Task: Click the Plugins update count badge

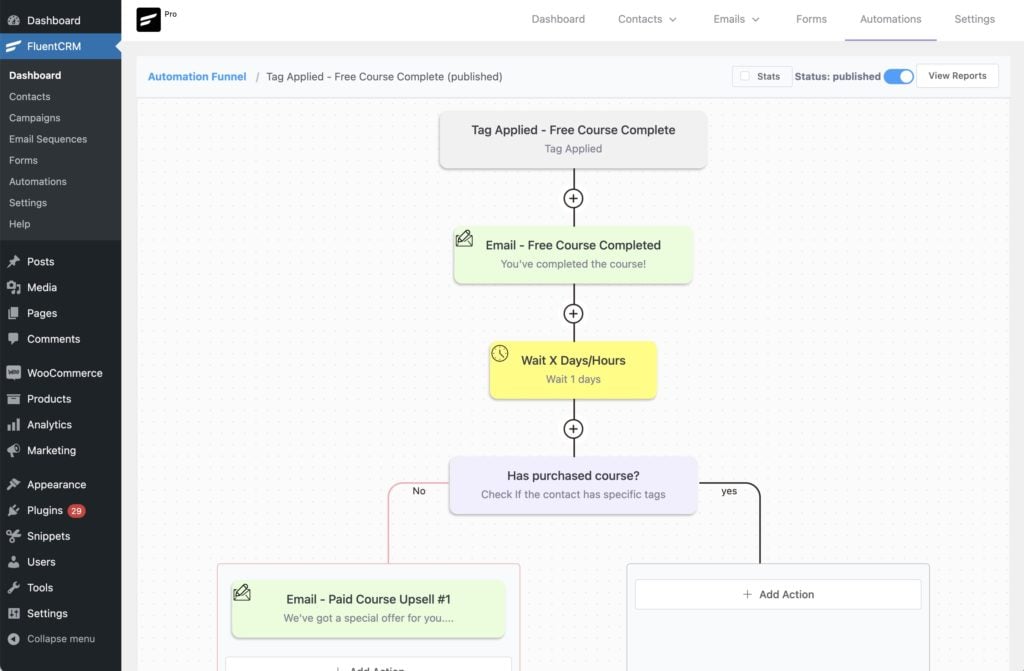Action: pos(76,511)
